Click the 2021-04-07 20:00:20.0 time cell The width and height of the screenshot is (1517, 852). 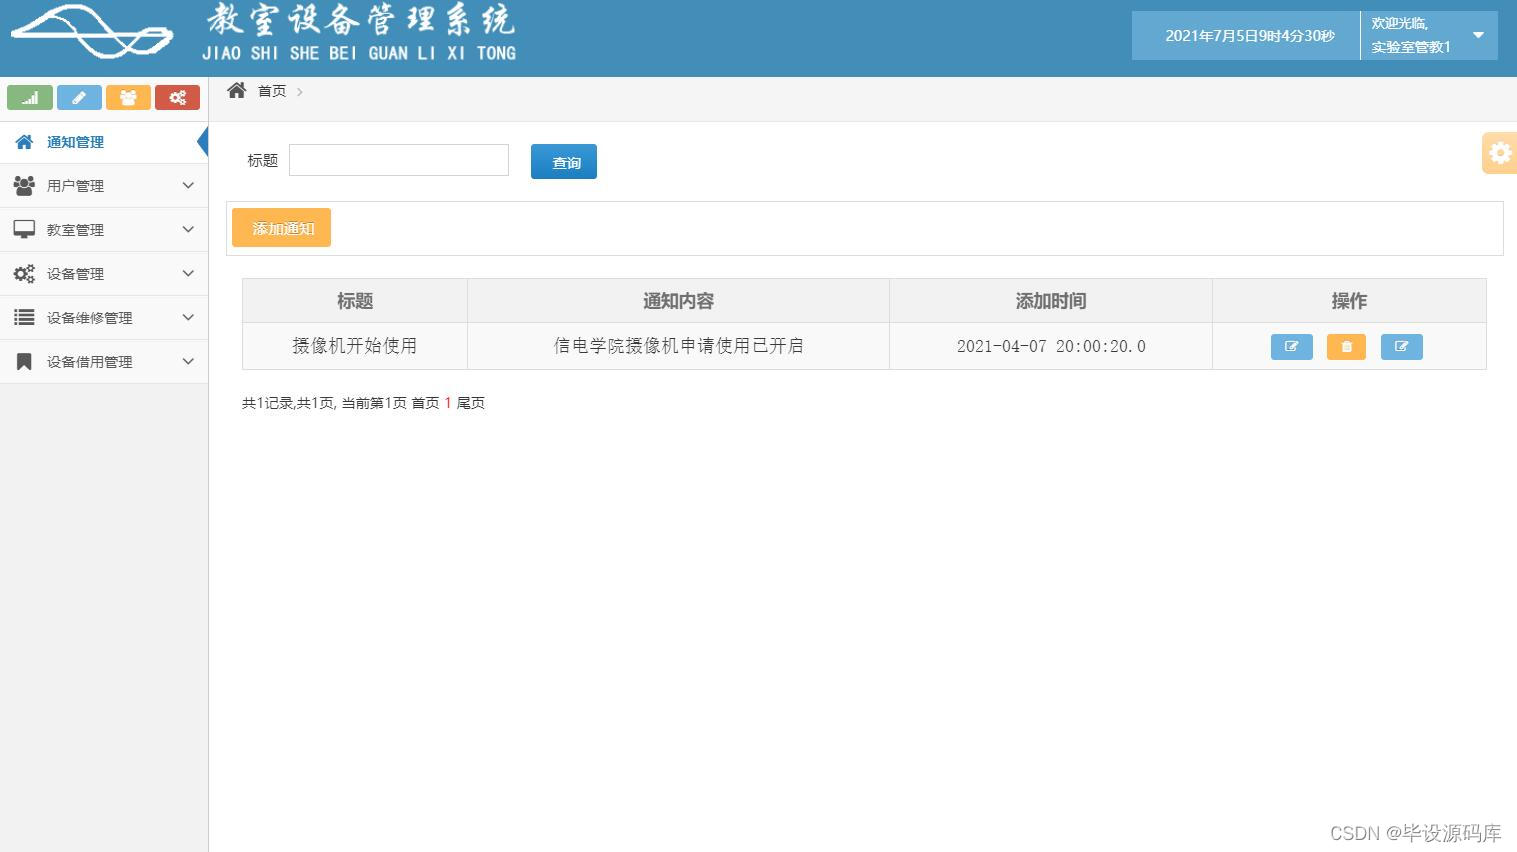click(1051, 346)
